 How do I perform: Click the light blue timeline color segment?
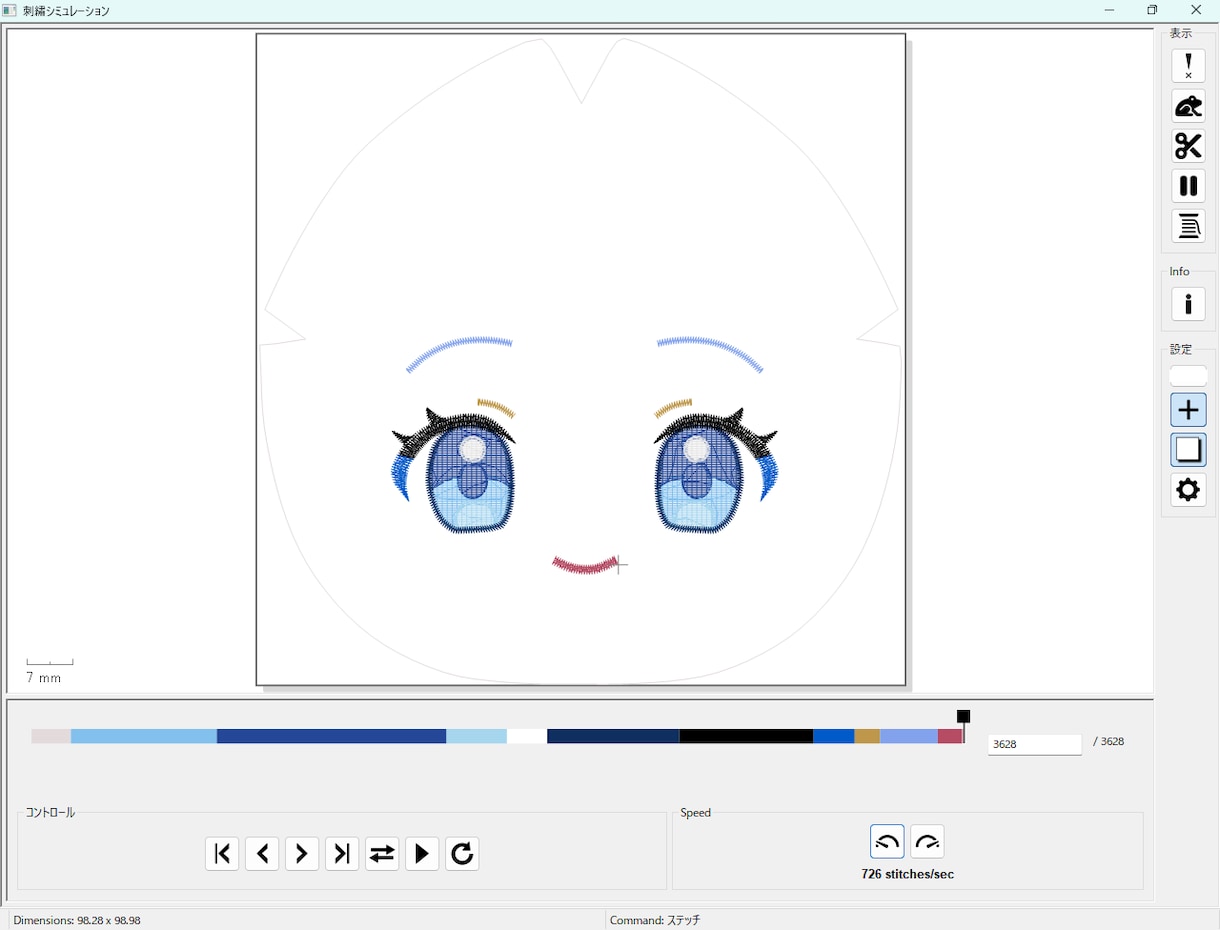[x=144, y=736]
